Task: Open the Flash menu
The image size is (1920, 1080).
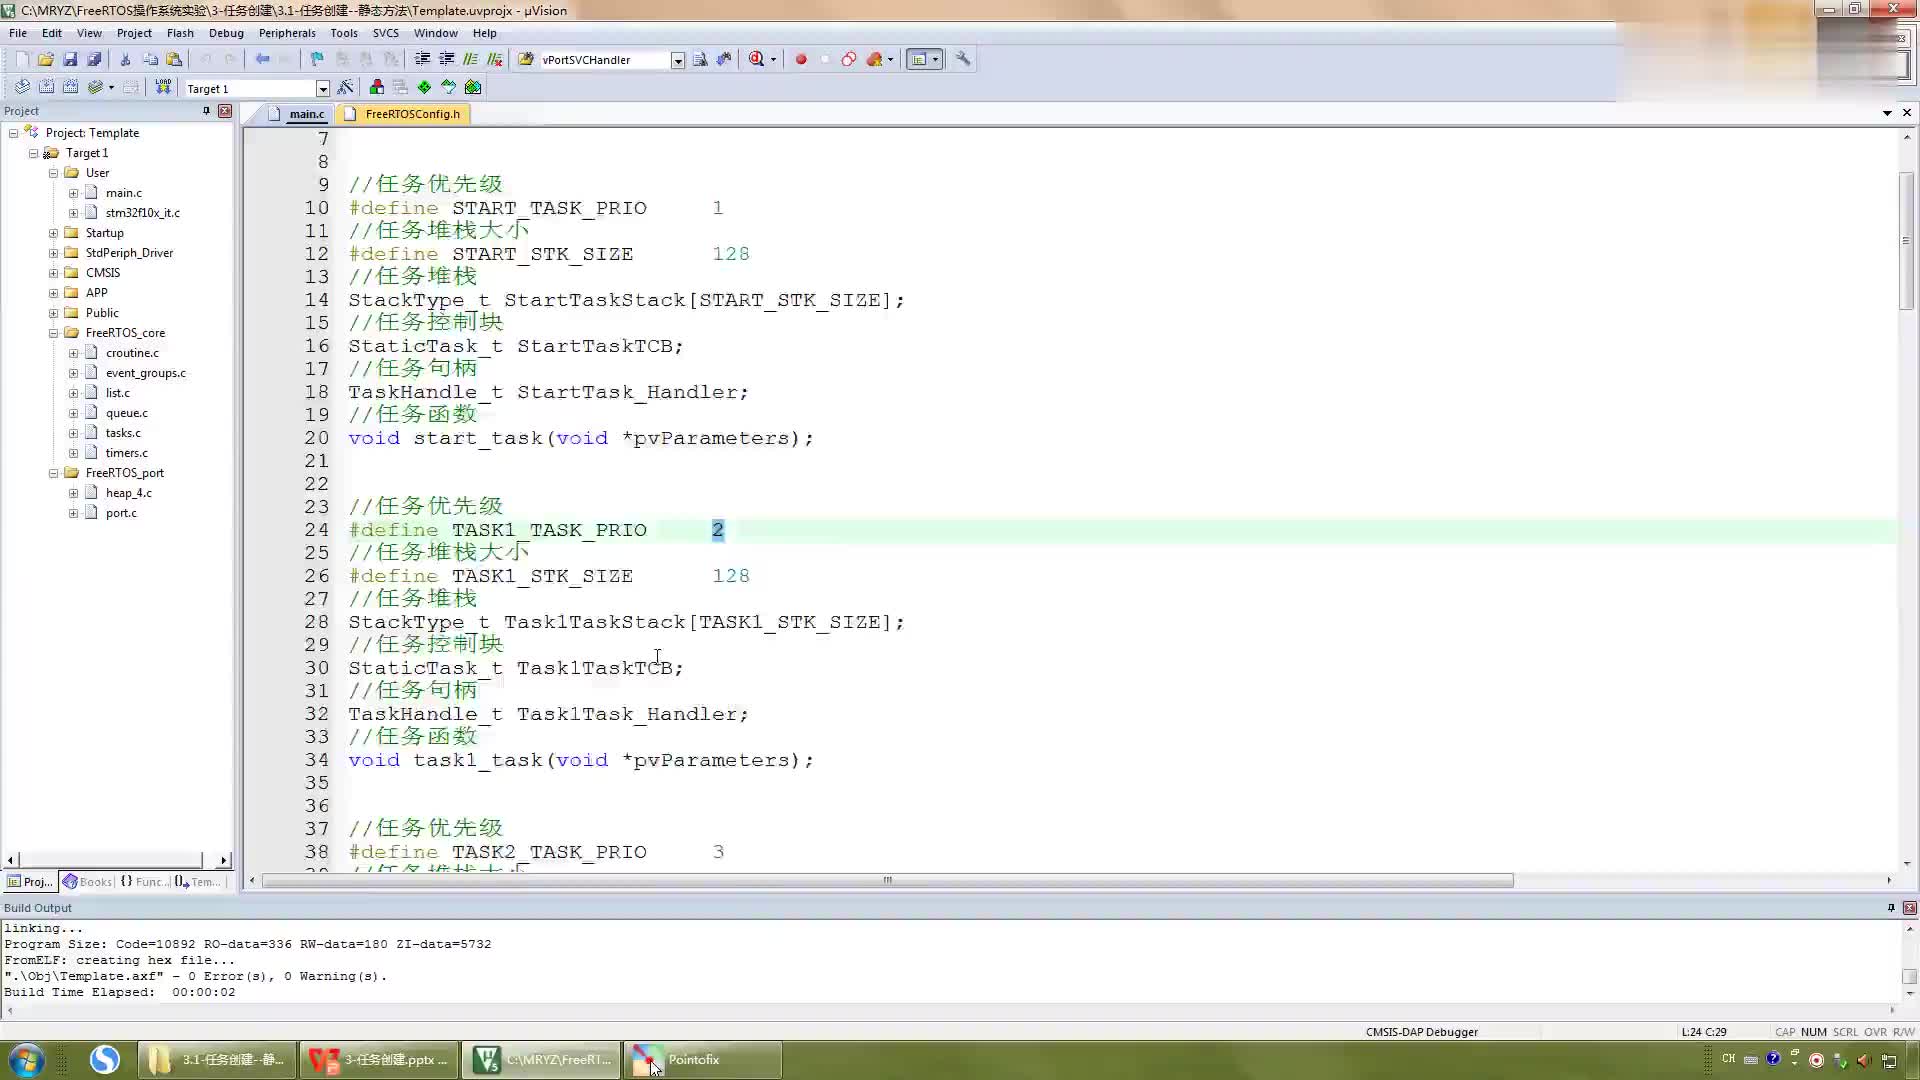Action: click(x=180, y=33)
